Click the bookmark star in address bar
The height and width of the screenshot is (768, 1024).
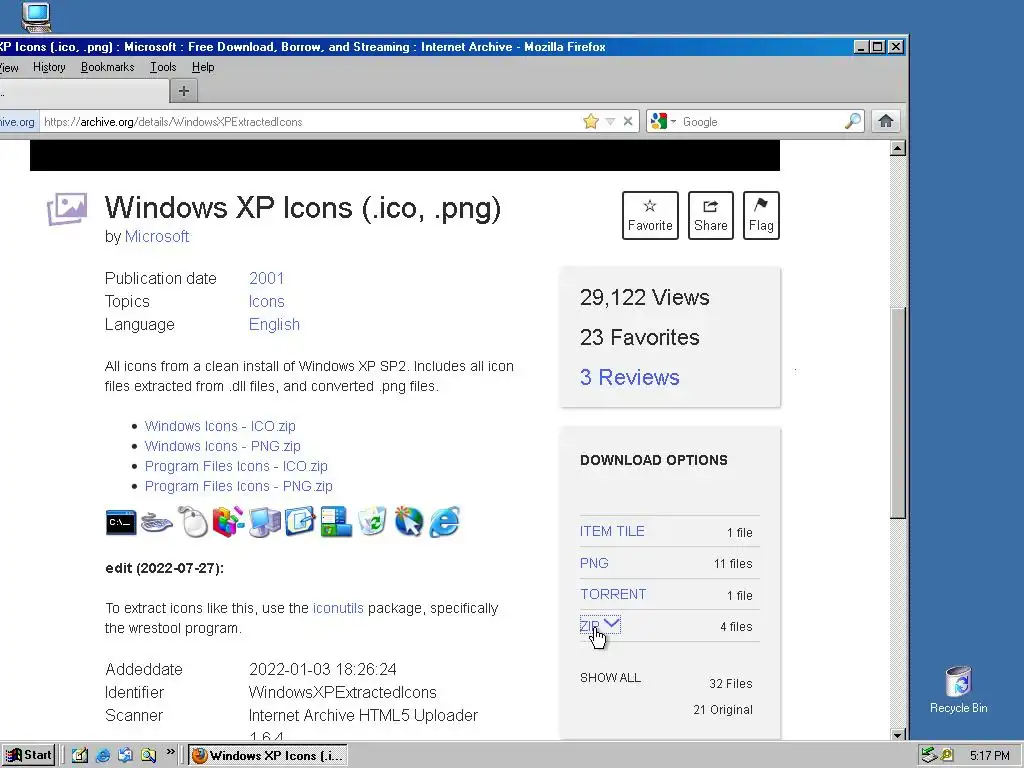click(x=590, y=121)
